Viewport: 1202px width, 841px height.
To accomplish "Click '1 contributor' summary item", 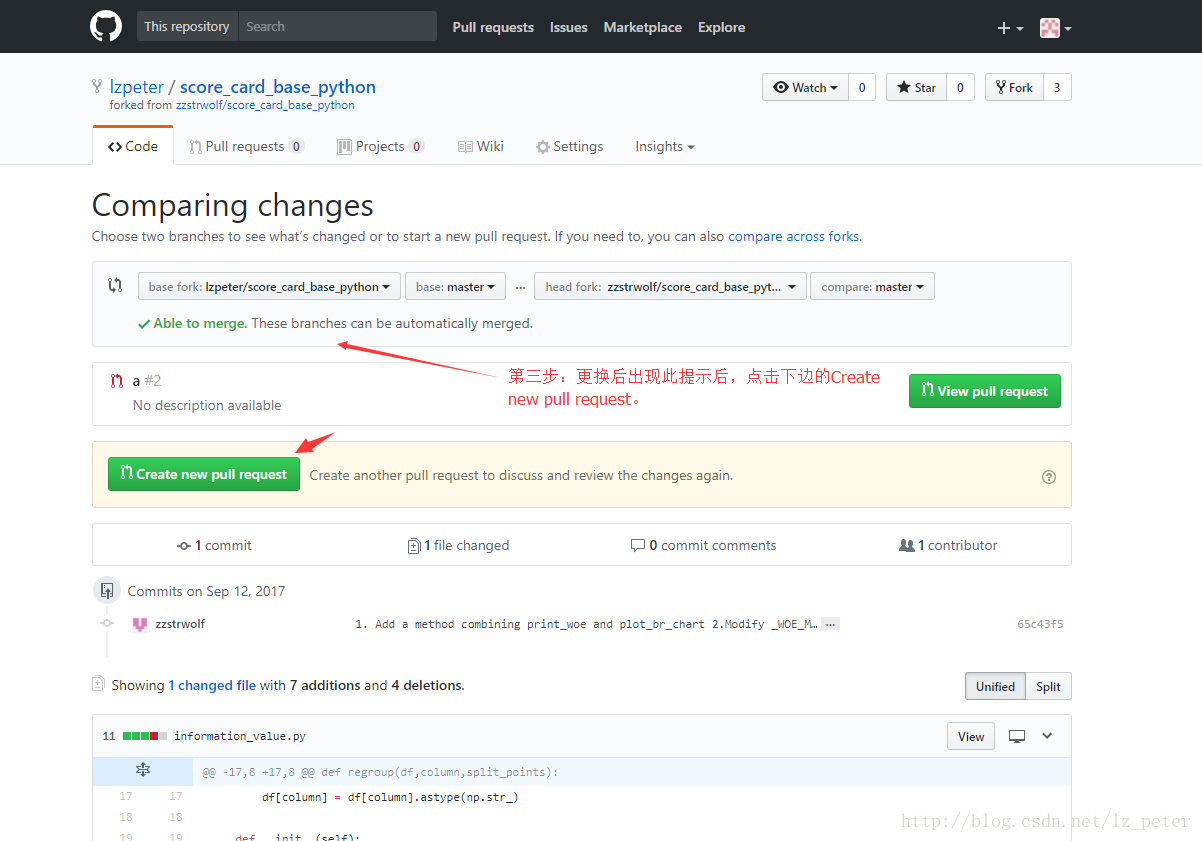I will click(949, 546).
